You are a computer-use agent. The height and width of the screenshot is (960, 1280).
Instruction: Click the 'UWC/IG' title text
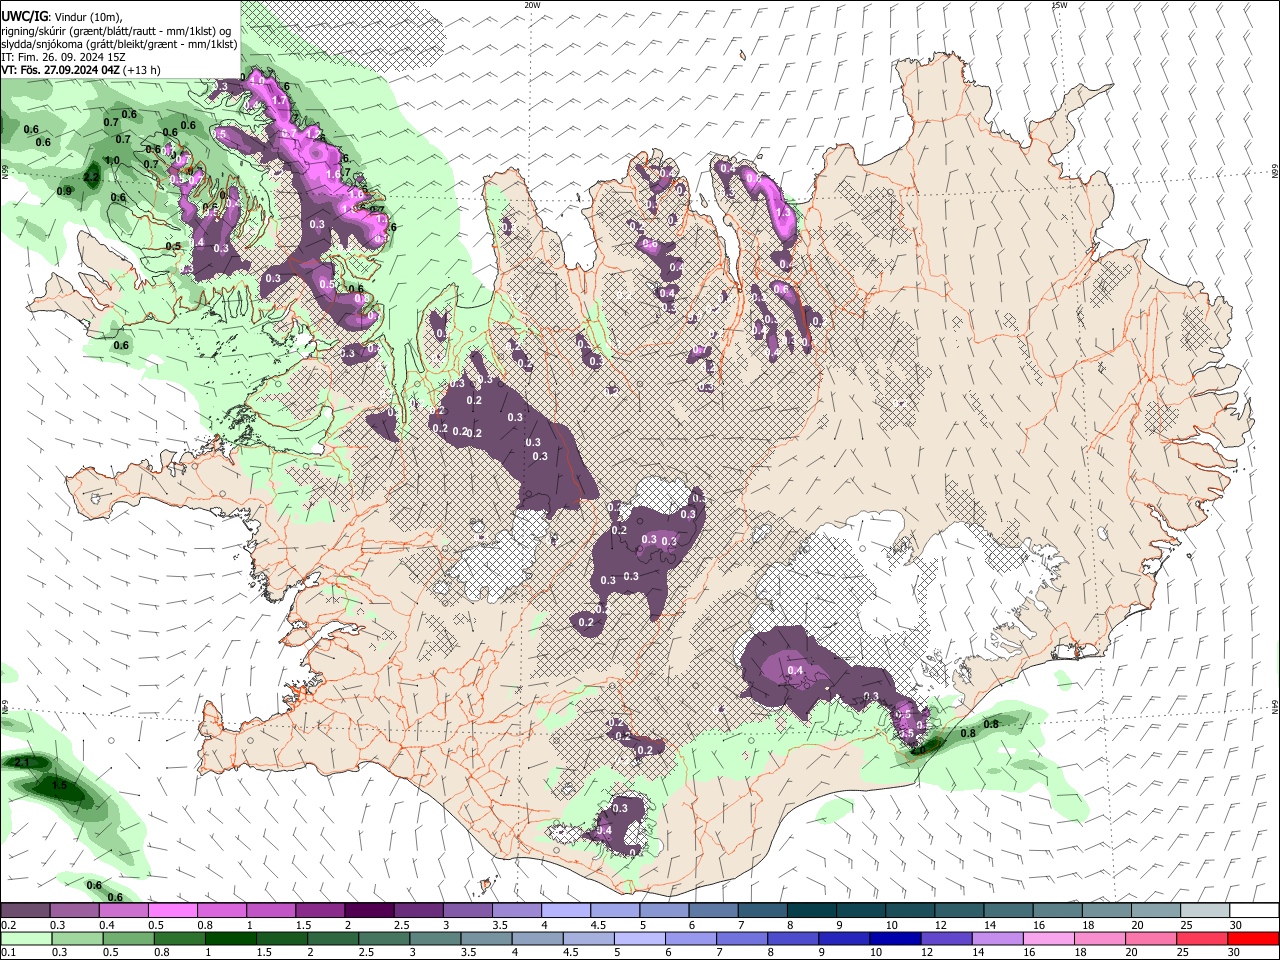click(23, 16)
